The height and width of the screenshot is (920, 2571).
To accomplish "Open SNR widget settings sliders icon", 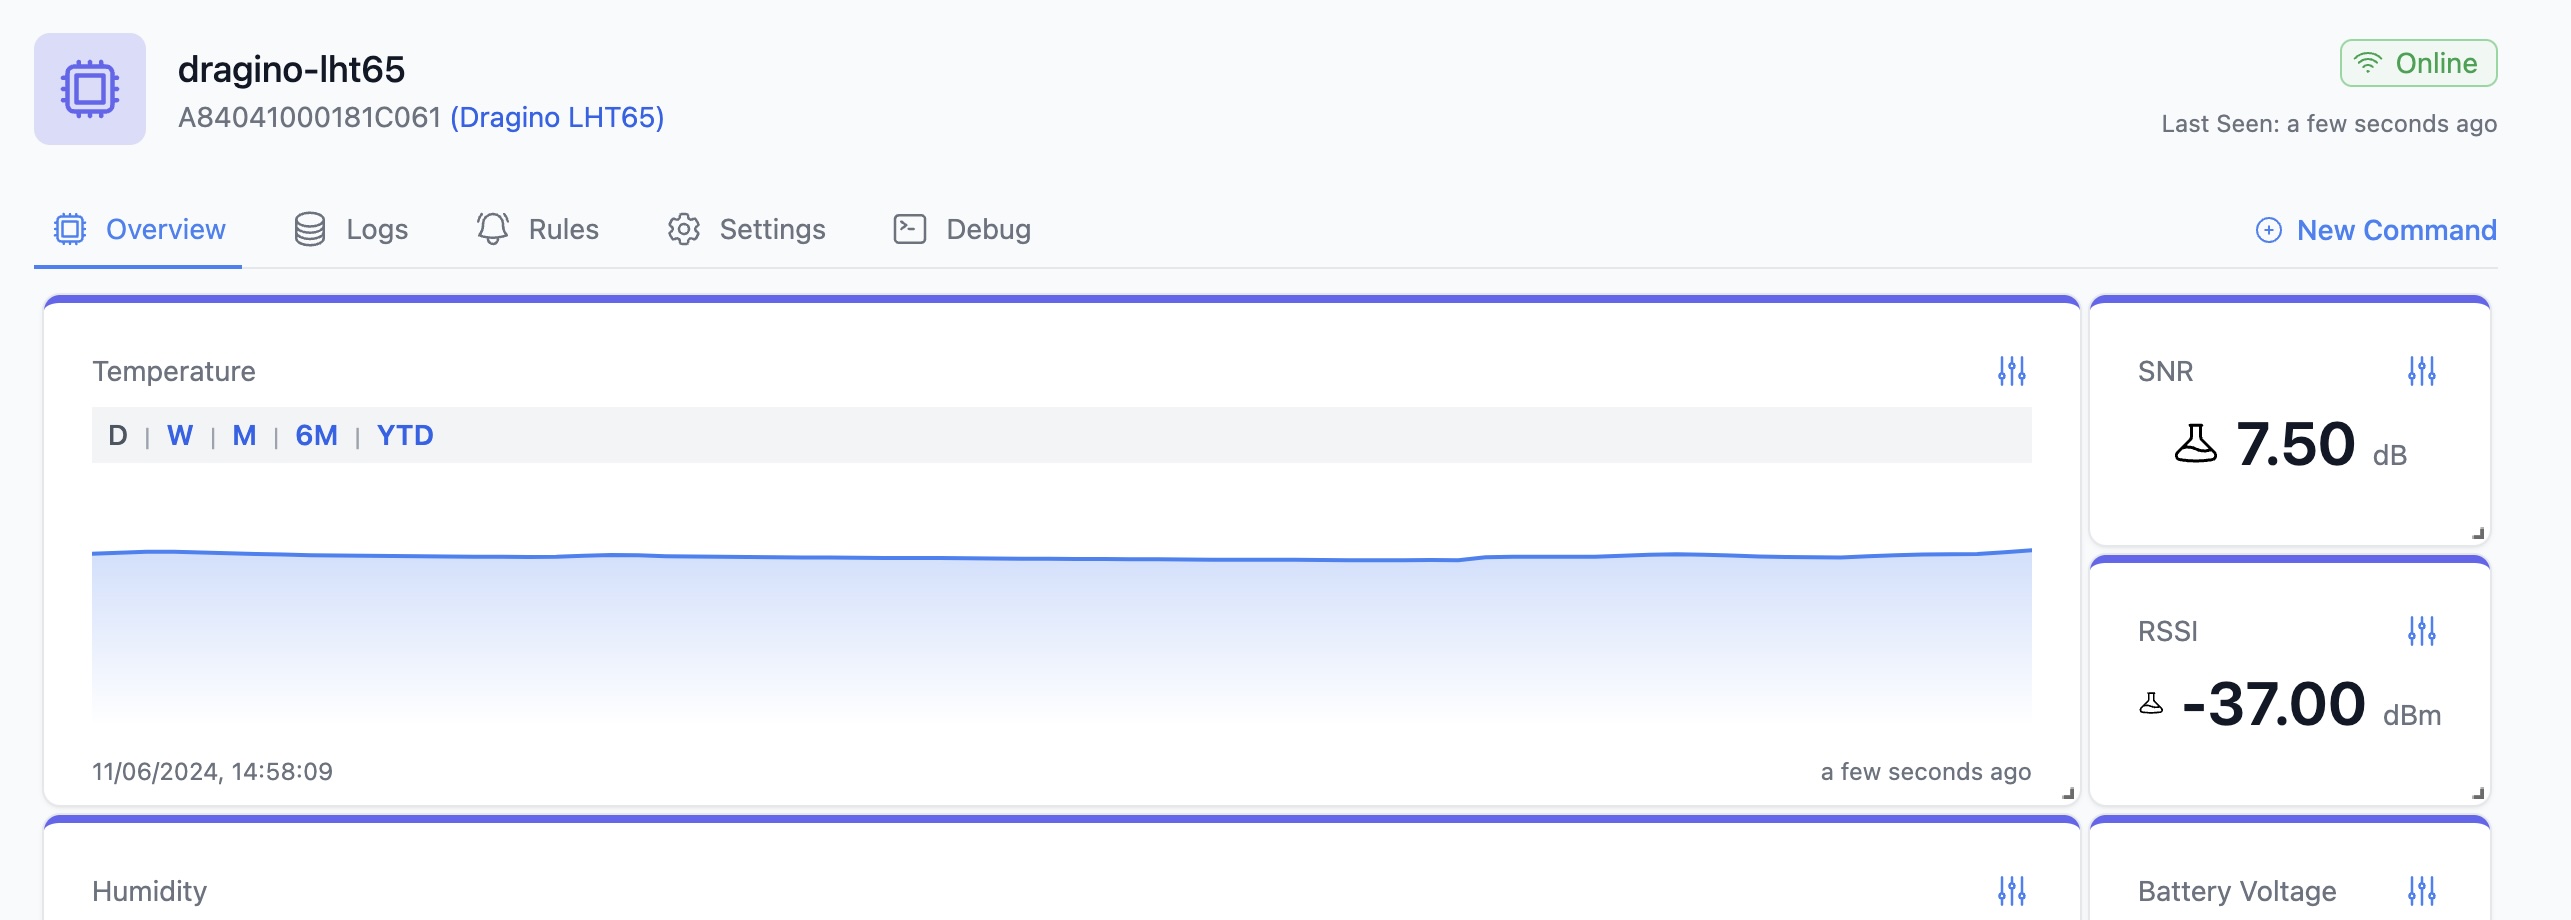I will [x=2421, y=371].
